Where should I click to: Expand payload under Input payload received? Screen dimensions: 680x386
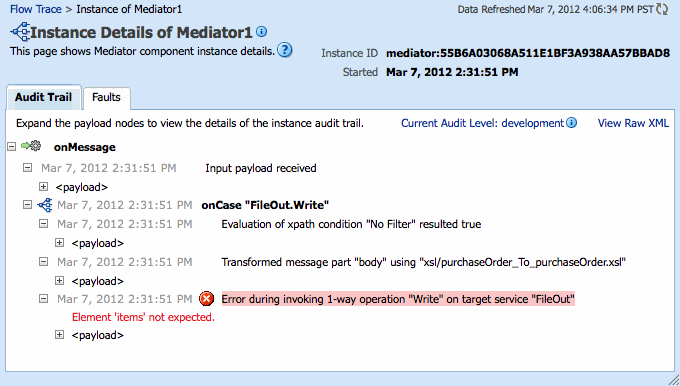pyautogui.click(x=43, y=186)
